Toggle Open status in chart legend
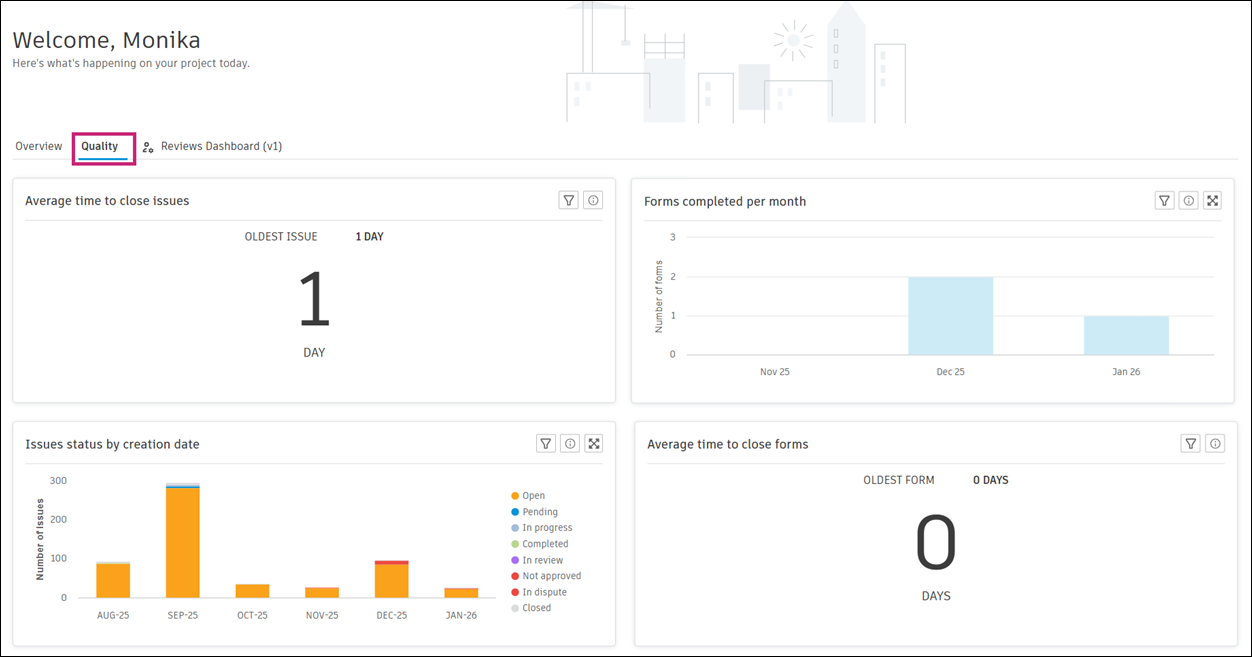The width and height of the screenshot is (1252, 657). 528,496
